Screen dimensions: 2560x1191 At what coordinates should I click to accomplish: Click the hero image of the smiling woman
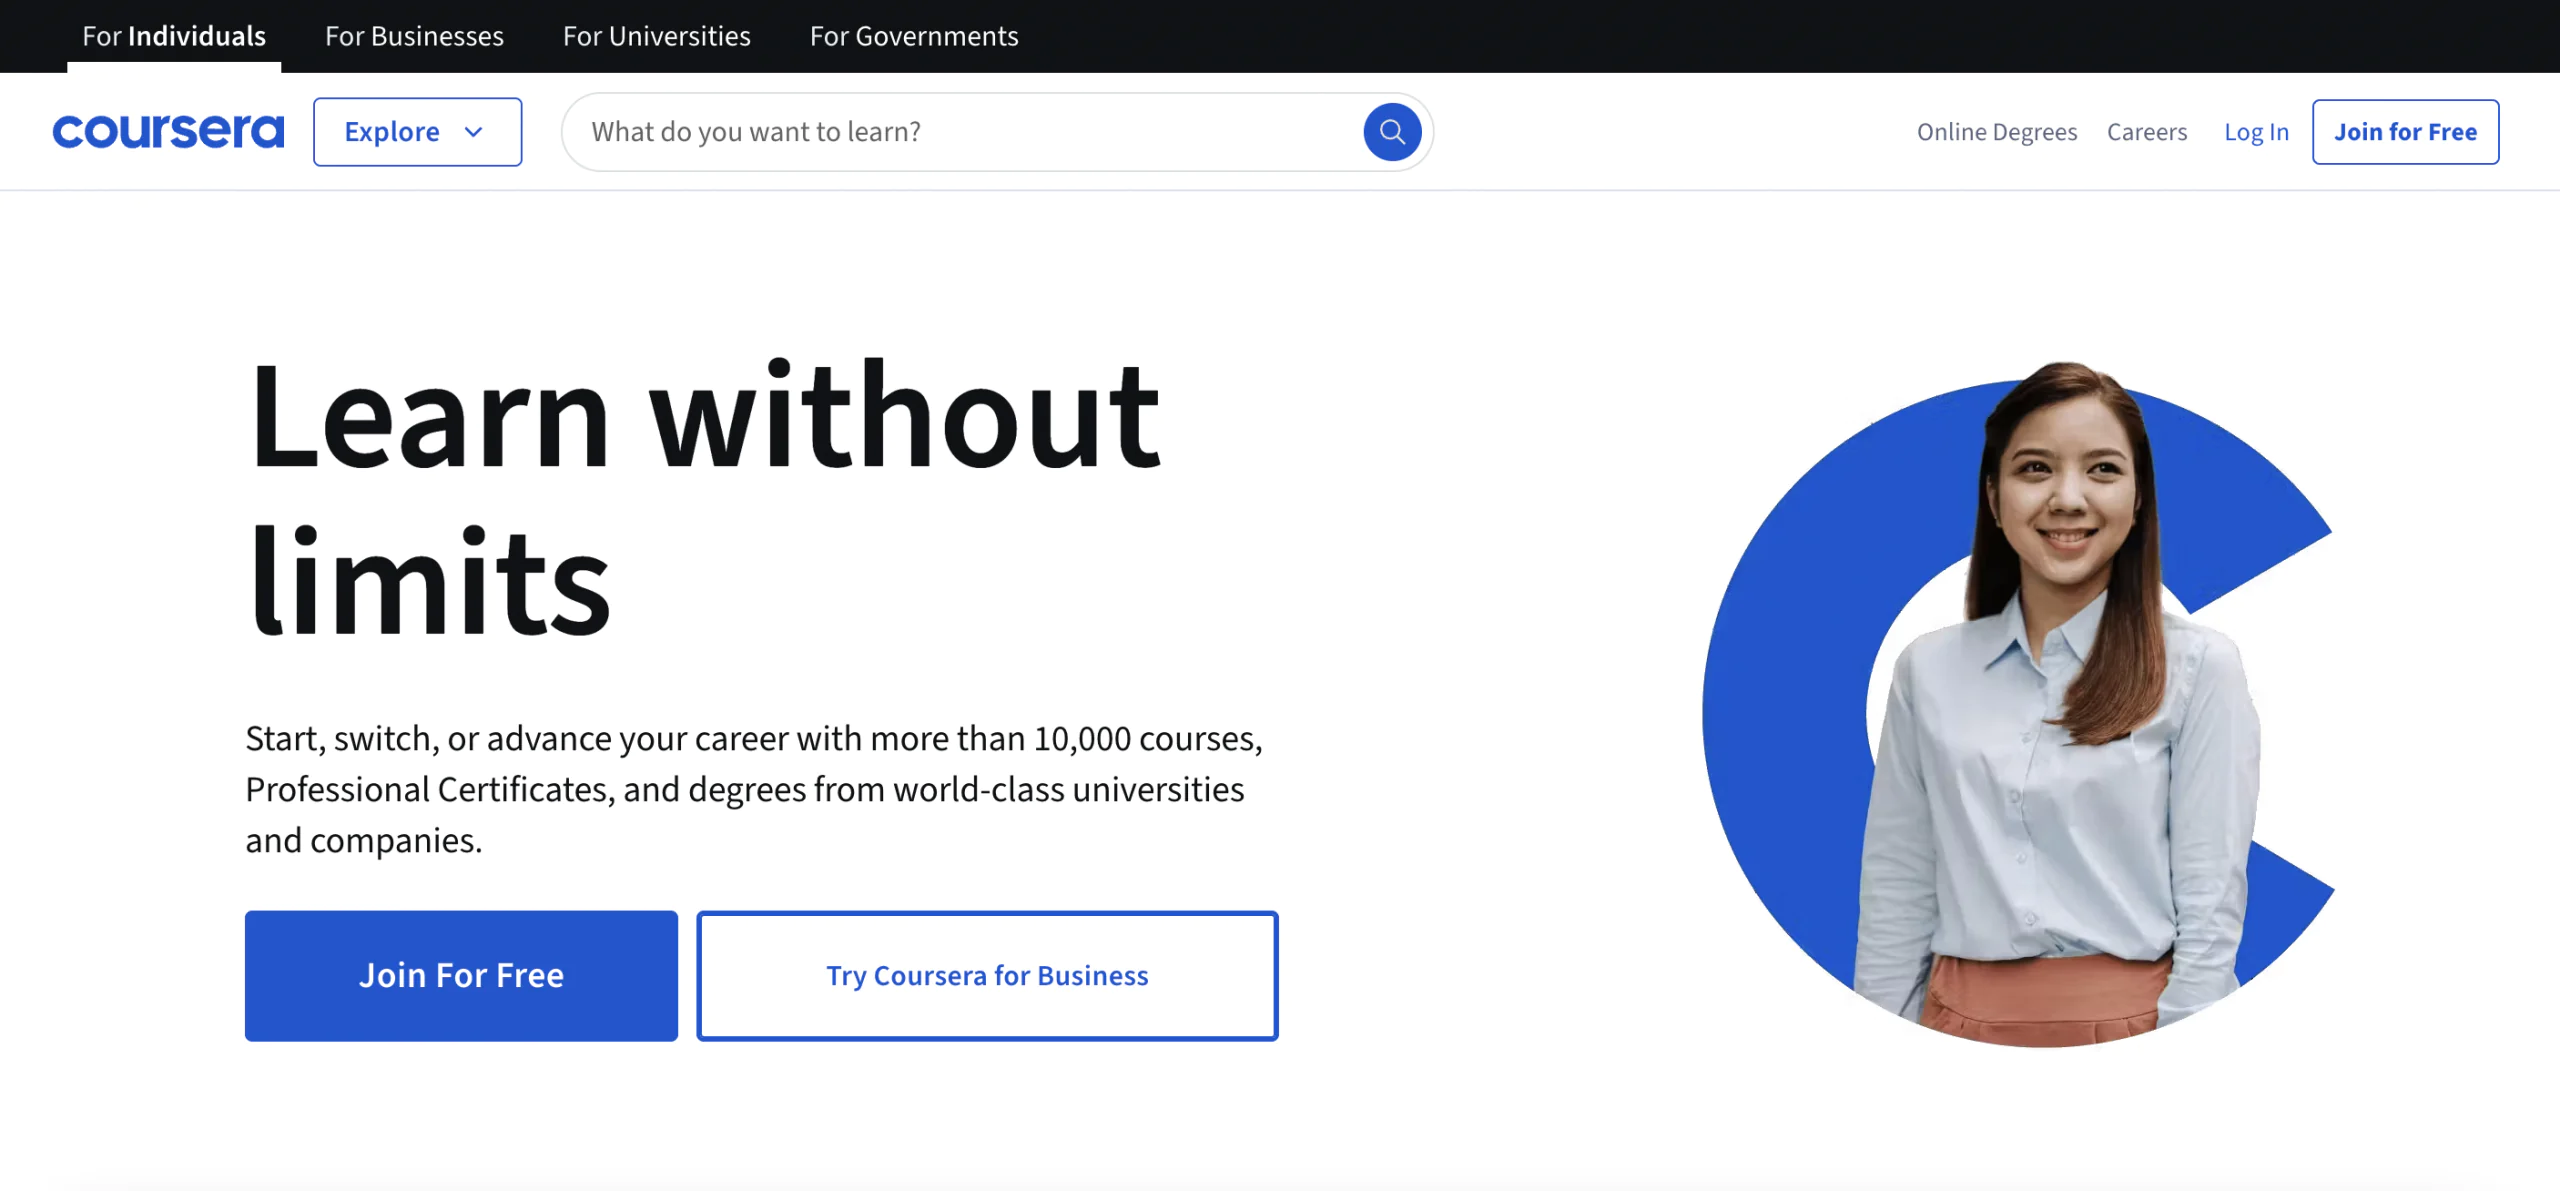(2020, 703)
